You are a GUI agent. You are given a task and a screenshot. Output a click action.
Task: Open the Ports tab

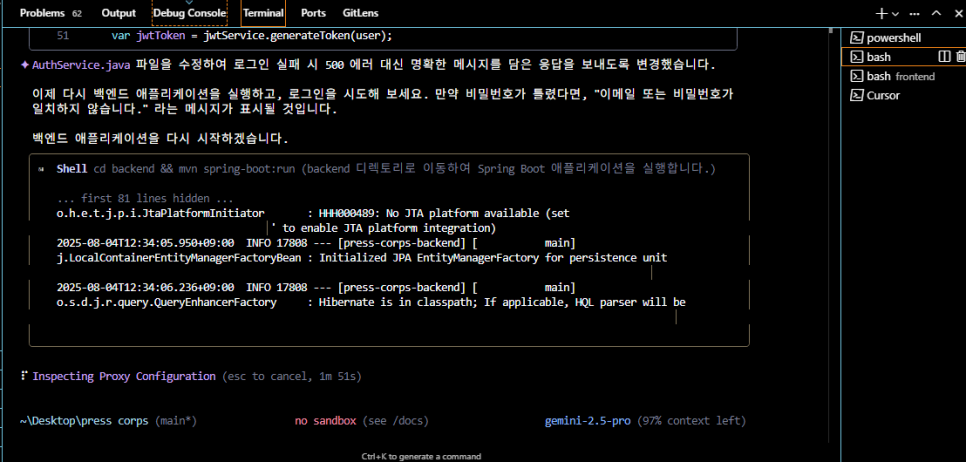click(x=314, y=13)
